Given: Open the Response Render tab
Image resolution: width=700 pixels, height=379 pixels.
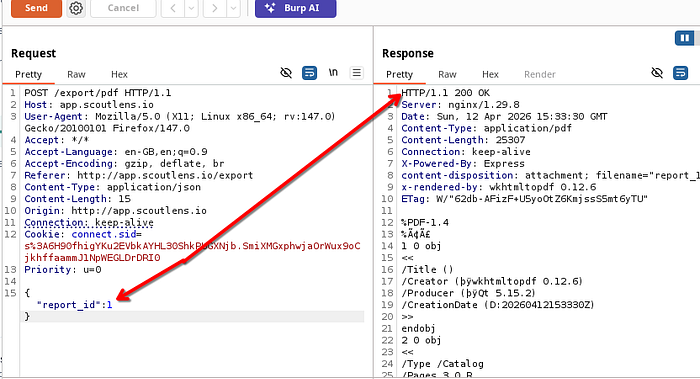Looking at the screenshot, I should (x=540, y=75).
